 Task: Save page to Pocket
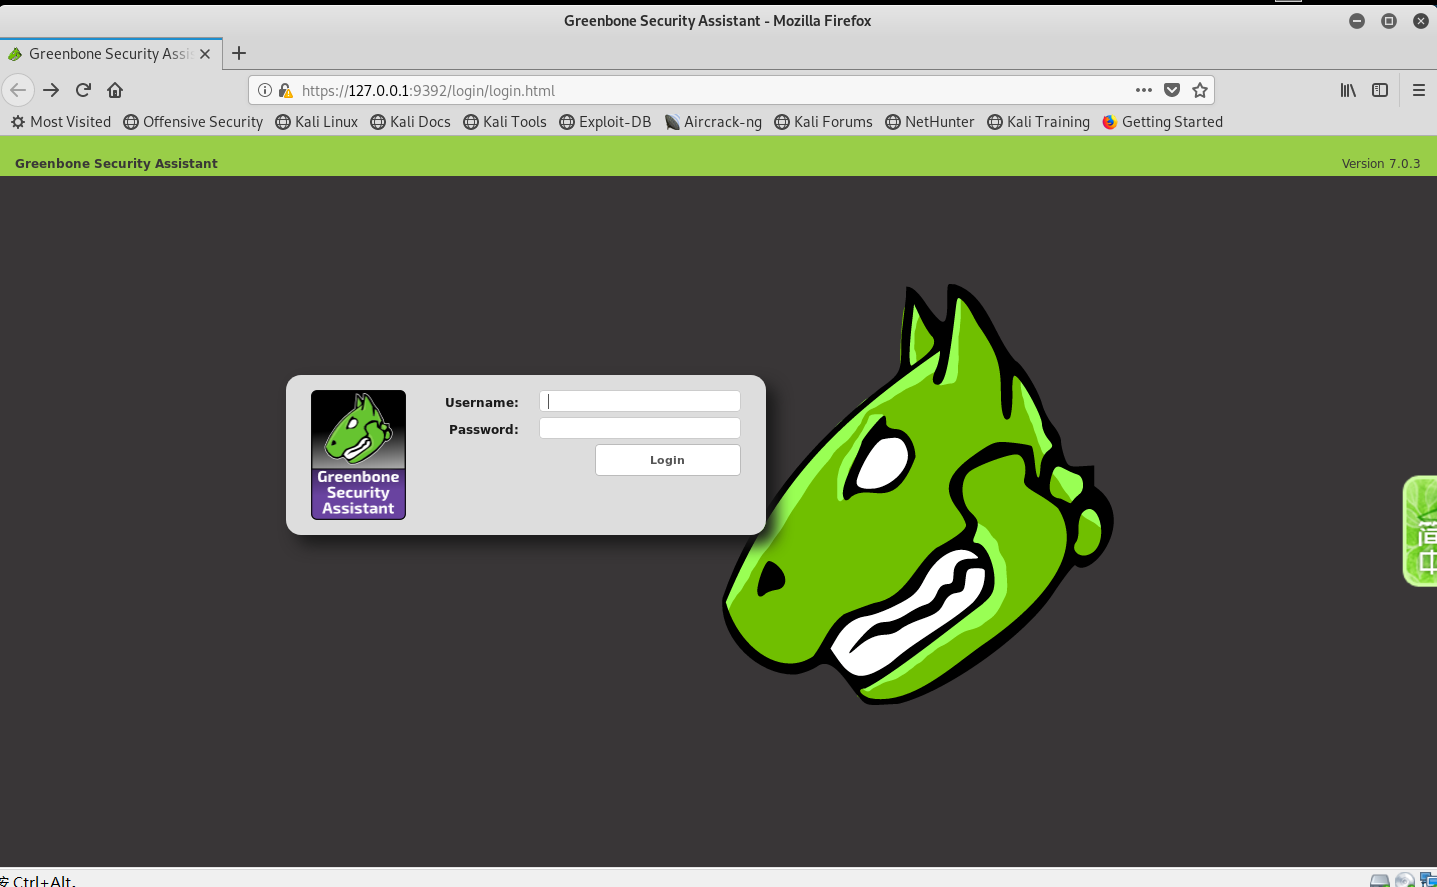1172,90
